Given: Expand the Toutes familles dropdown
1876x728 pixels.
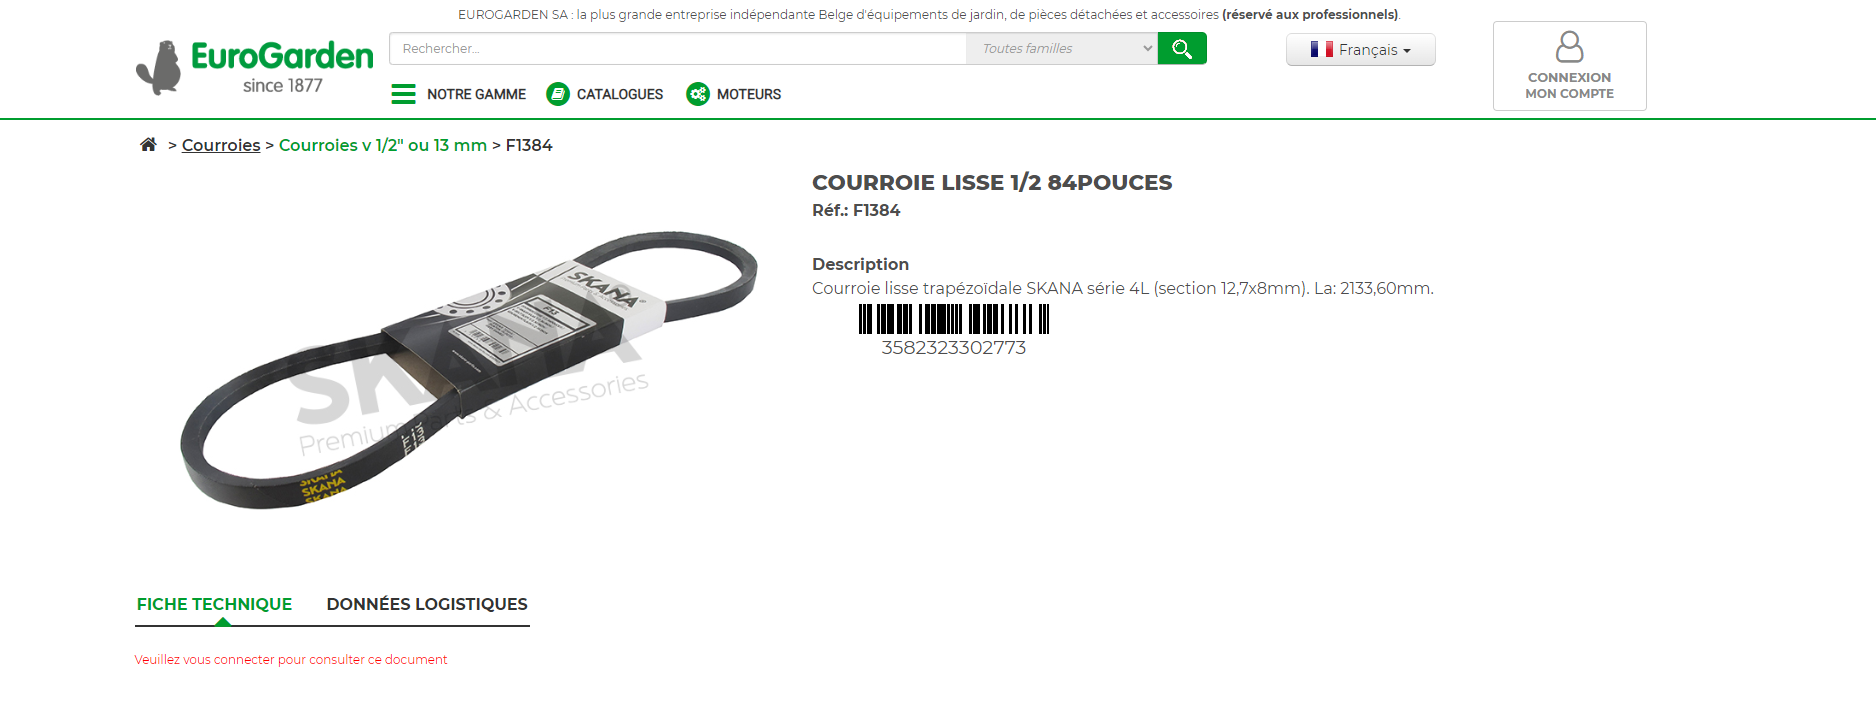Looking at the screenshot, I should click(1062, 48).
